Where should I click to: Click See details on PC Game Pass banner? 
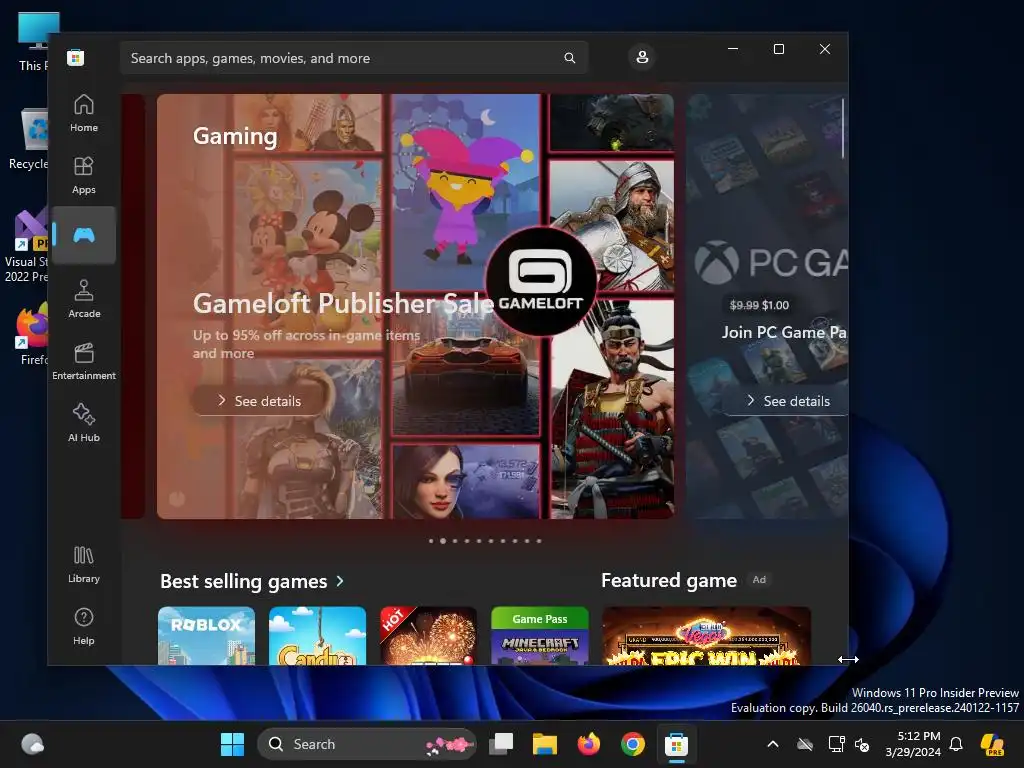coord(786,401)
